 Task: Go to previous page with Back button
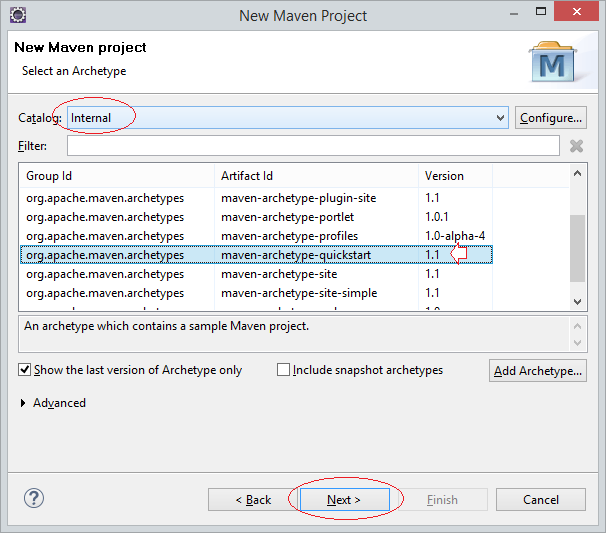[254, 499]
